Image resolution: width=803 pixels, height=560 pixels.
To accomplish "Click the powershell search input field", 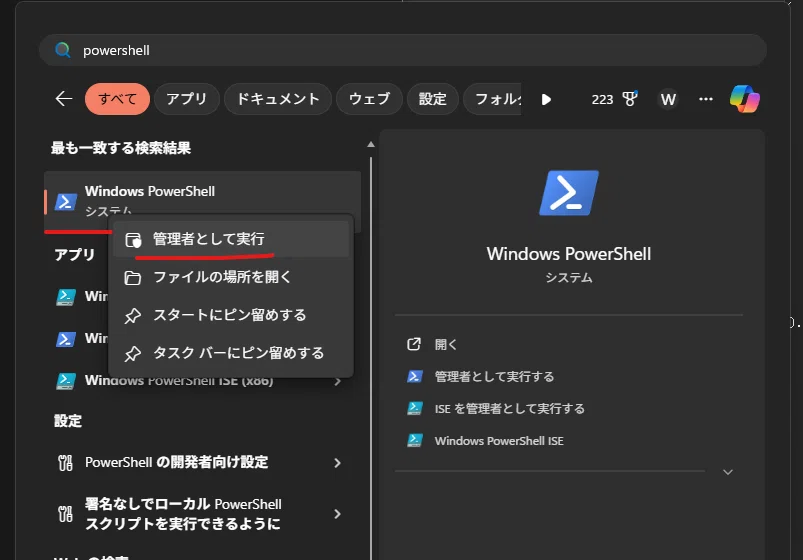I will pyautogui.click(x=403, y=50).
